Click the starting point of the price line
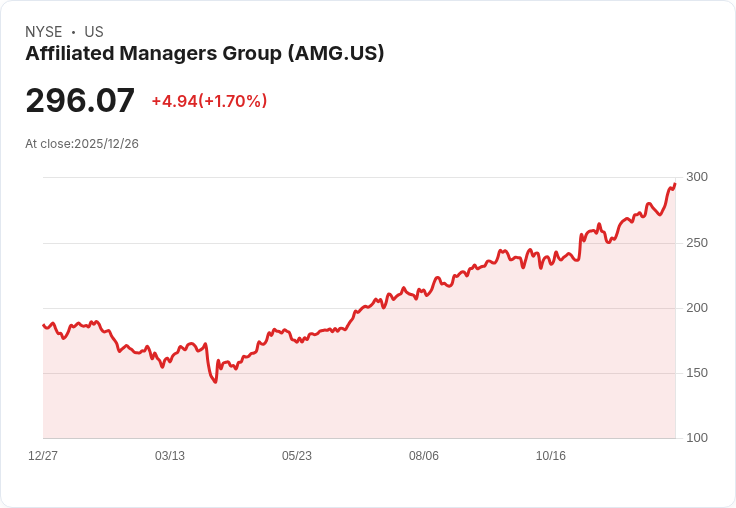Screen dimensions: 736x508 point(44,325)
